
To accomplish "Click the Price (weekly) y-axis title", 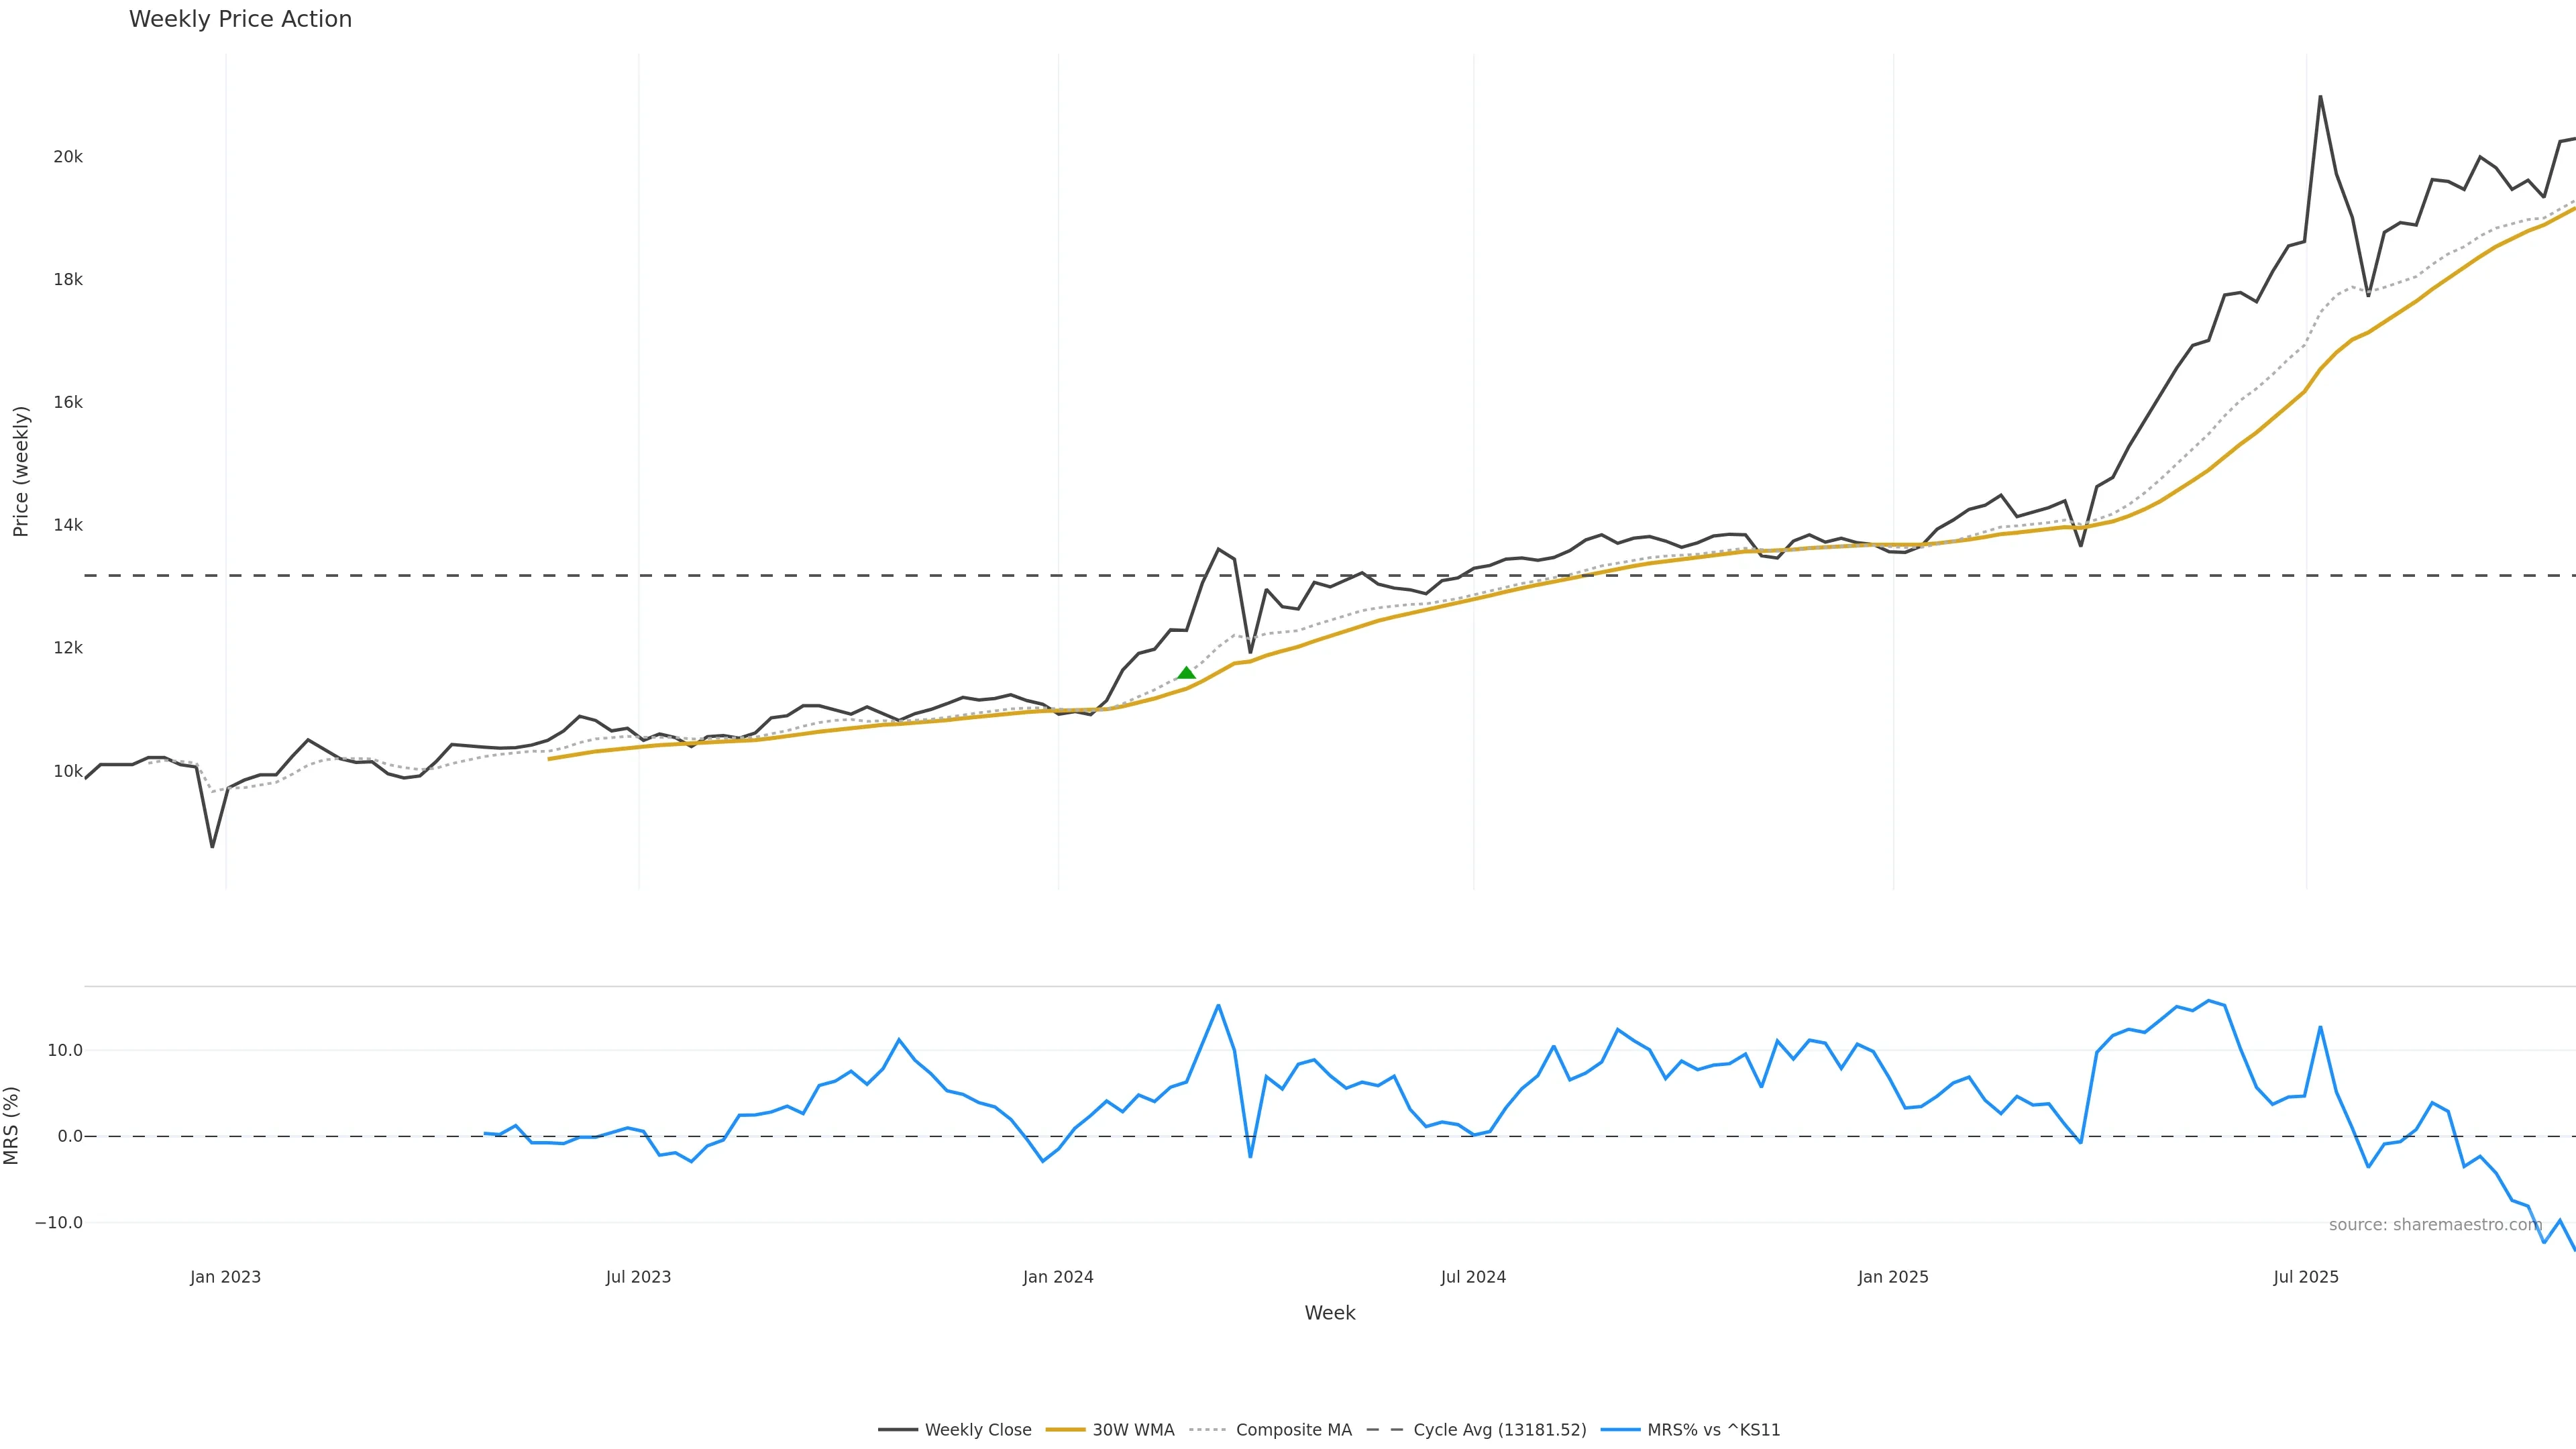I will coord(21,471).
